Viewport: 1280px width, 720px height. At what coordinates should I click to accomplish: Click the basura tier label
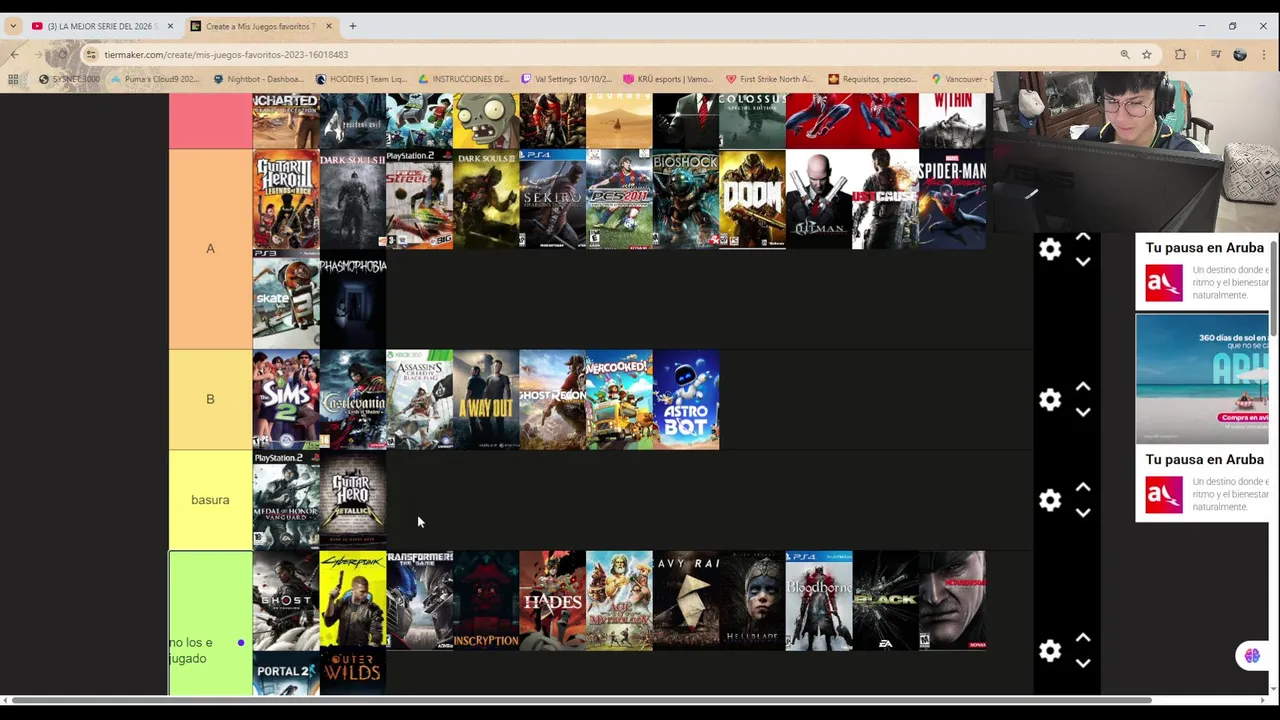click(210, 500)
